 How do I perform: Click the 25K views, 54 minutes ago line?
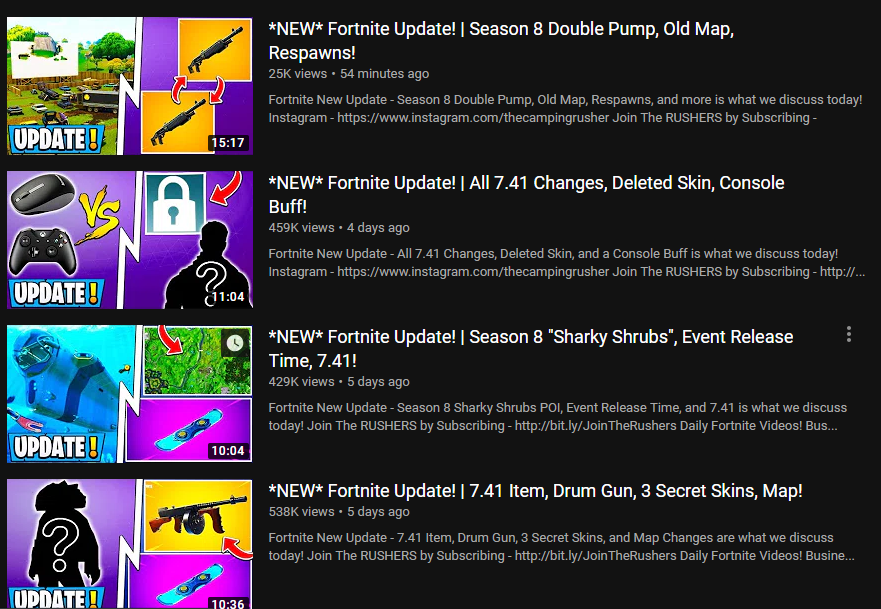click(349, 74)
